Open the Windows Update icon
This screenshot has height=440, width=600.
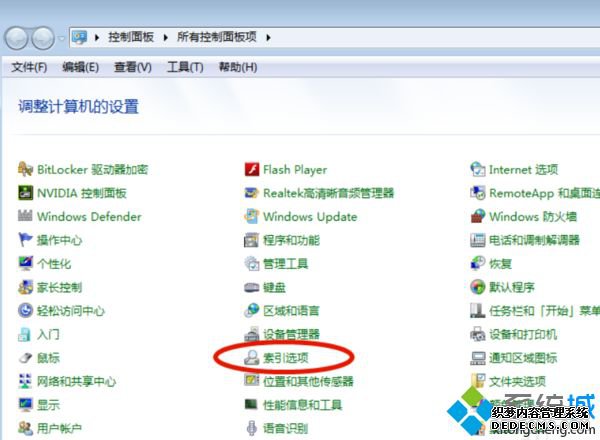252,216
